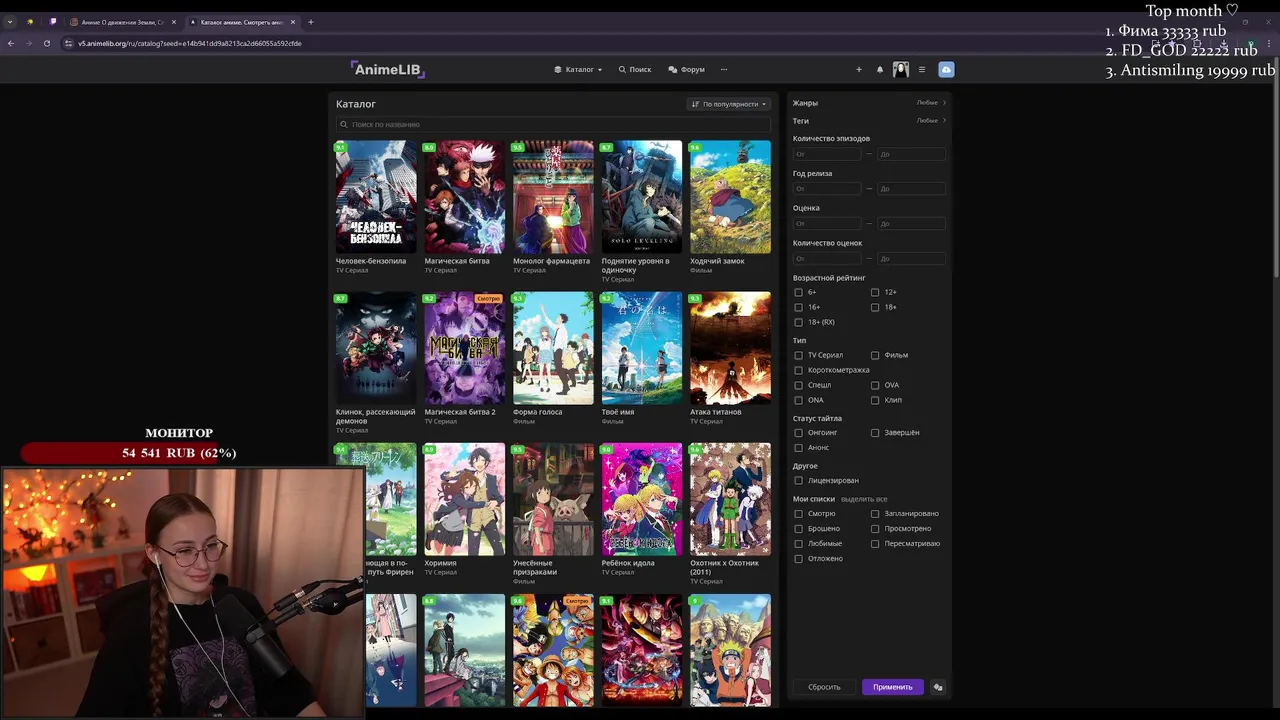Click the site info icon in address bar
Viewport: 1280px width, 720px height.
pyautogui.click(x=68, y=43)
